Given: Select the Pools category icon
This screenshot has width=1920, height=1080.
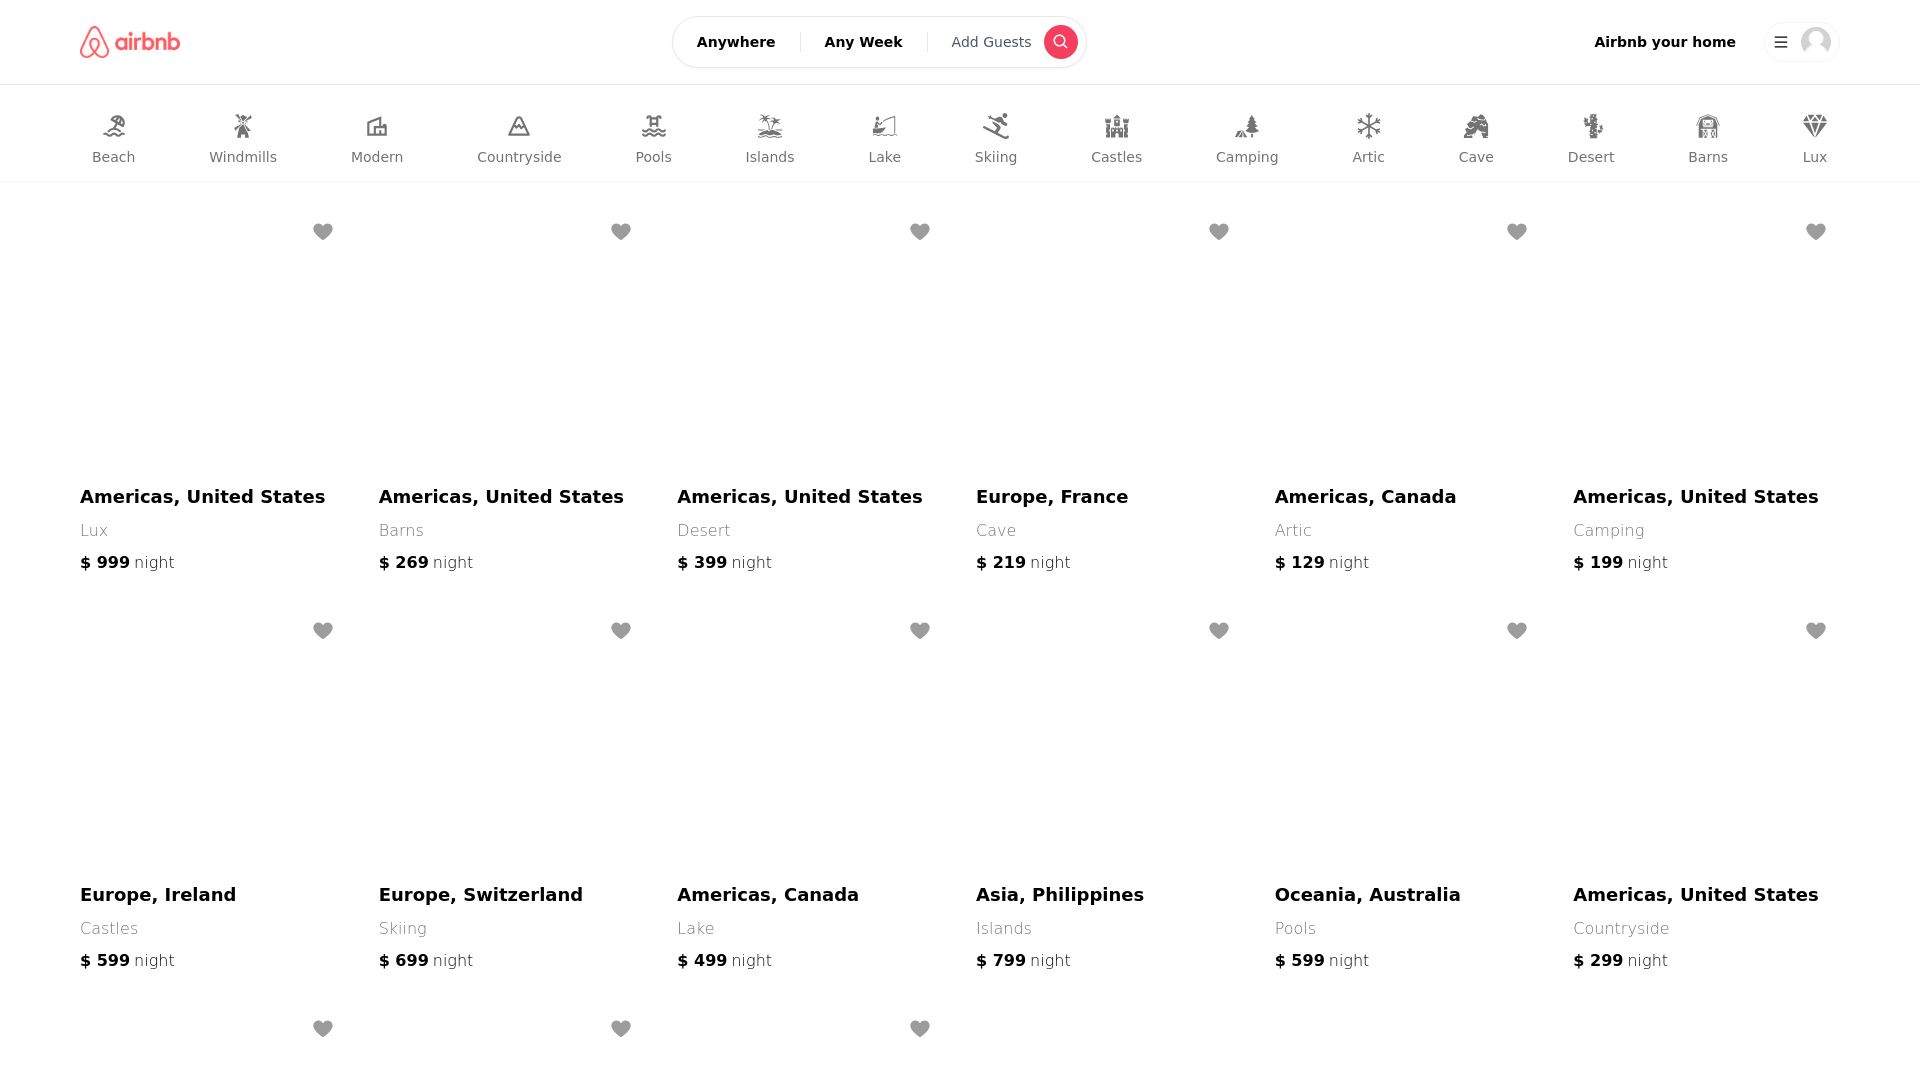Looking at the screenshot, I should click(654, 126).
